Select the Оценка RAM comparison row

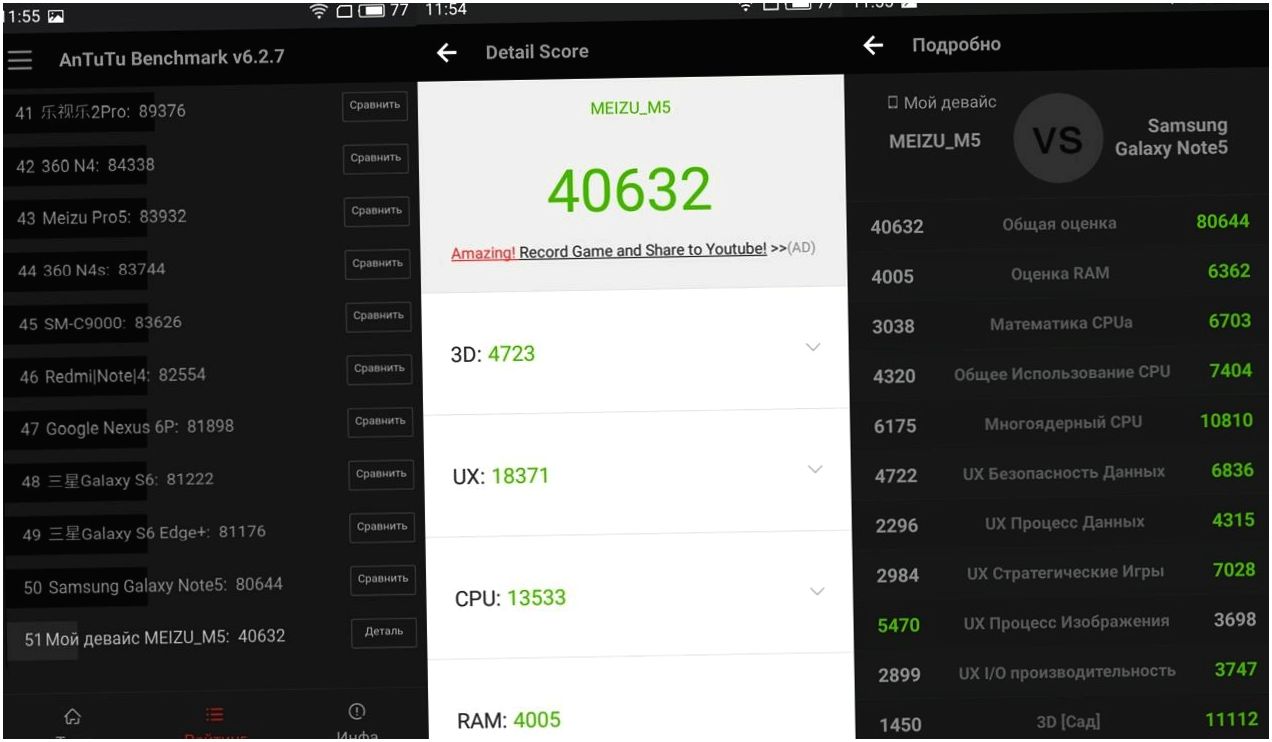click(1060, 274)
